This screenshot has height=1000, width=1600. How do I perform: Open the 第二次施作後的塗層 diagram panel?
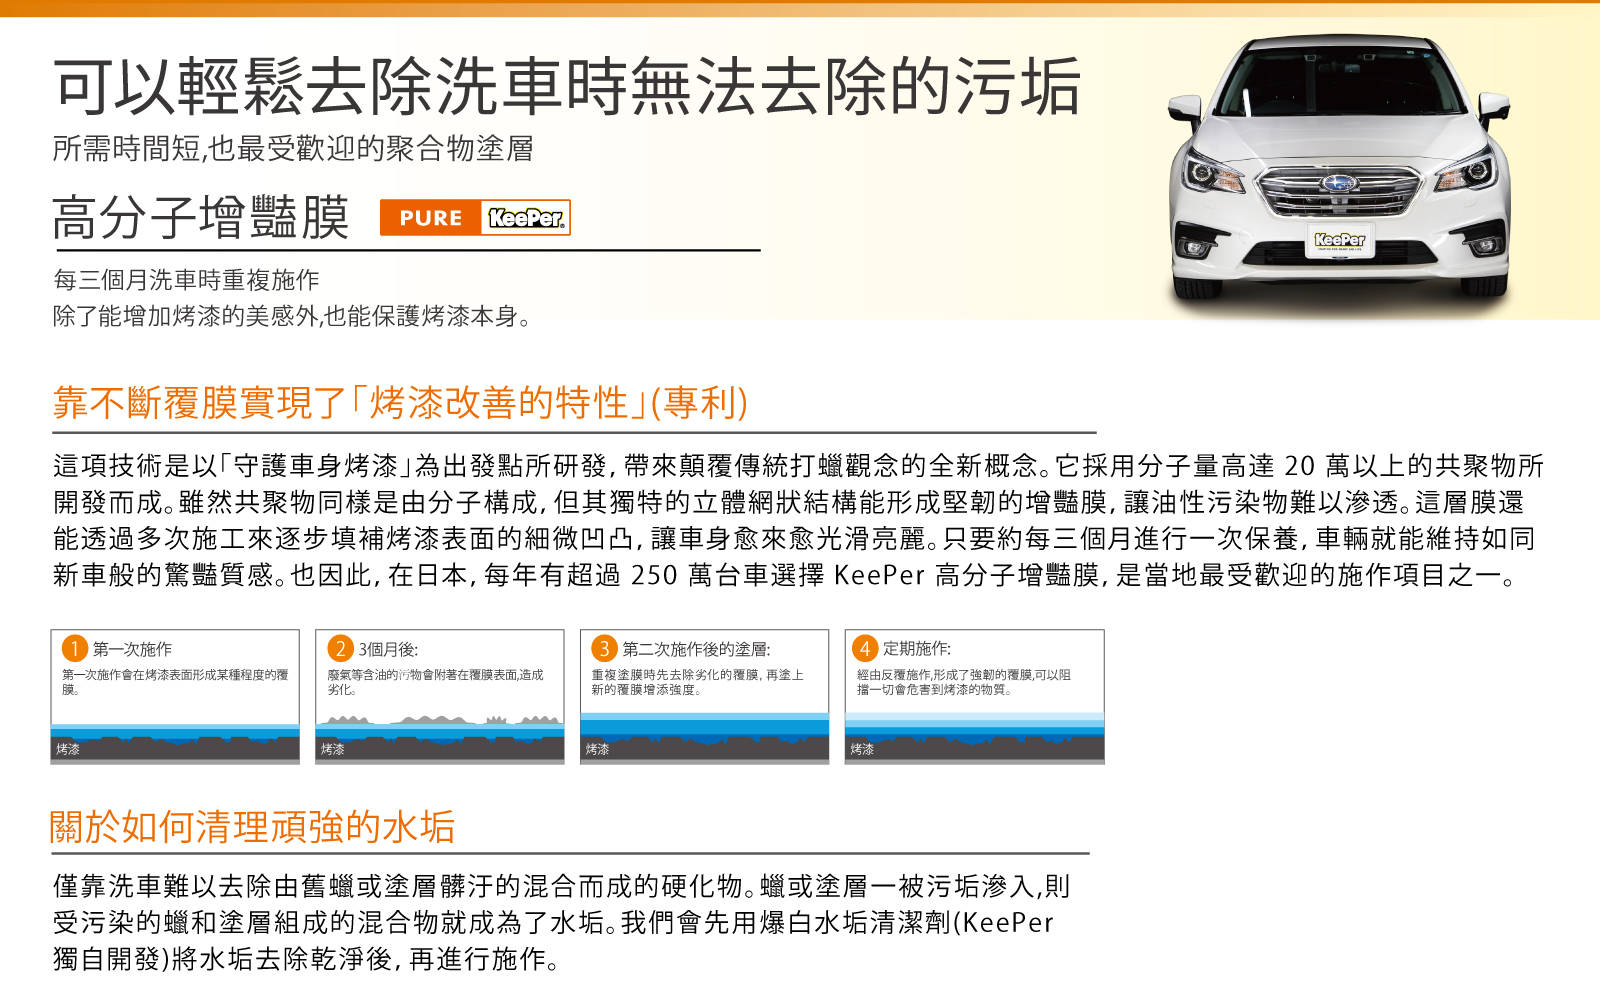[705, 697]
